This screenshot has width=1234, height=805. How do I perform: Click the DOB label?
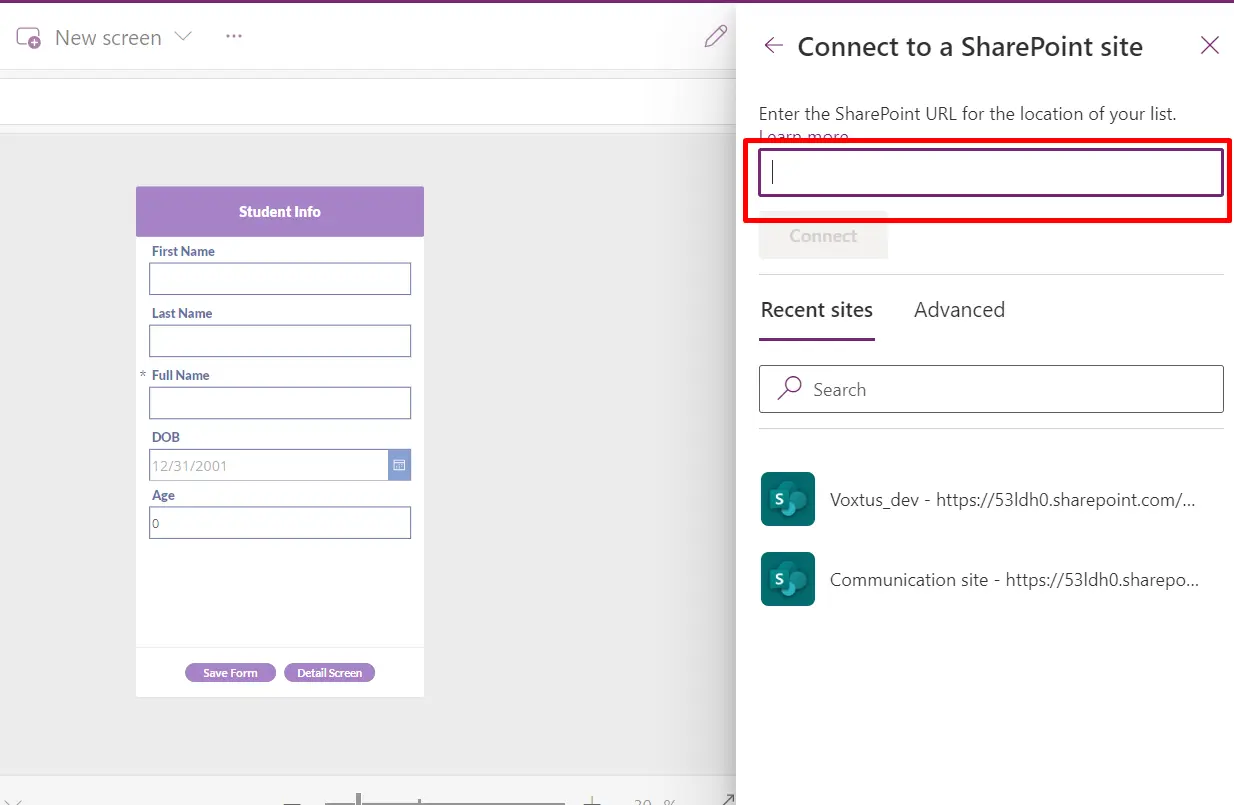[x=166, y=437]
